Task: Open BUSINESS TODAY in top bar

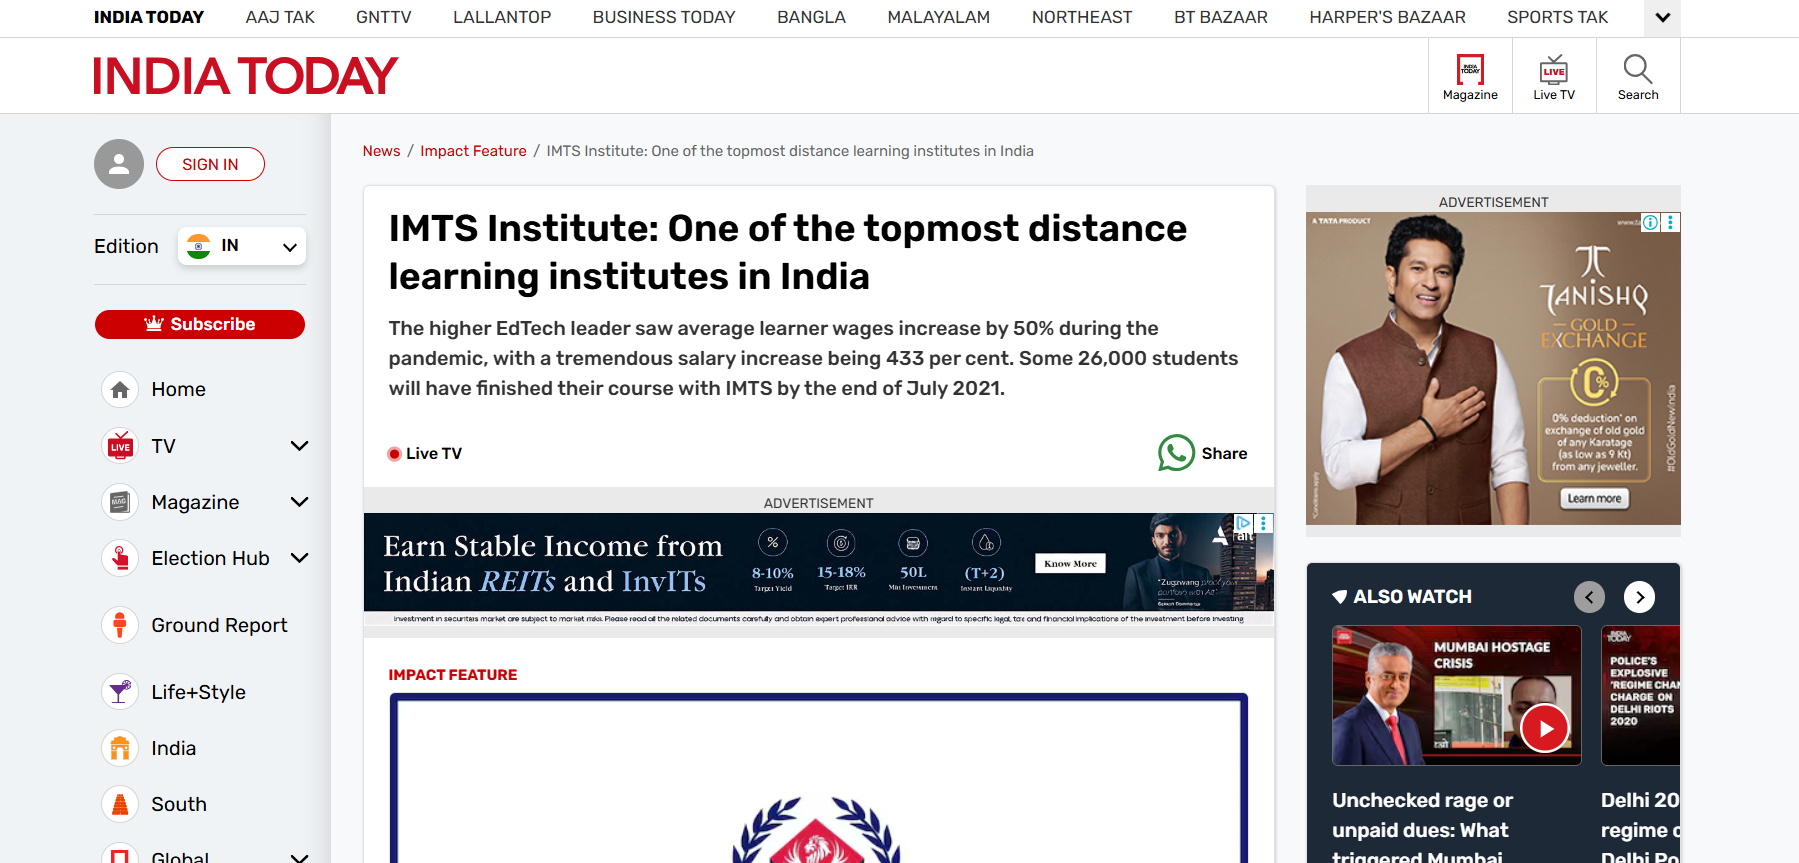Action: click(664, 17)
